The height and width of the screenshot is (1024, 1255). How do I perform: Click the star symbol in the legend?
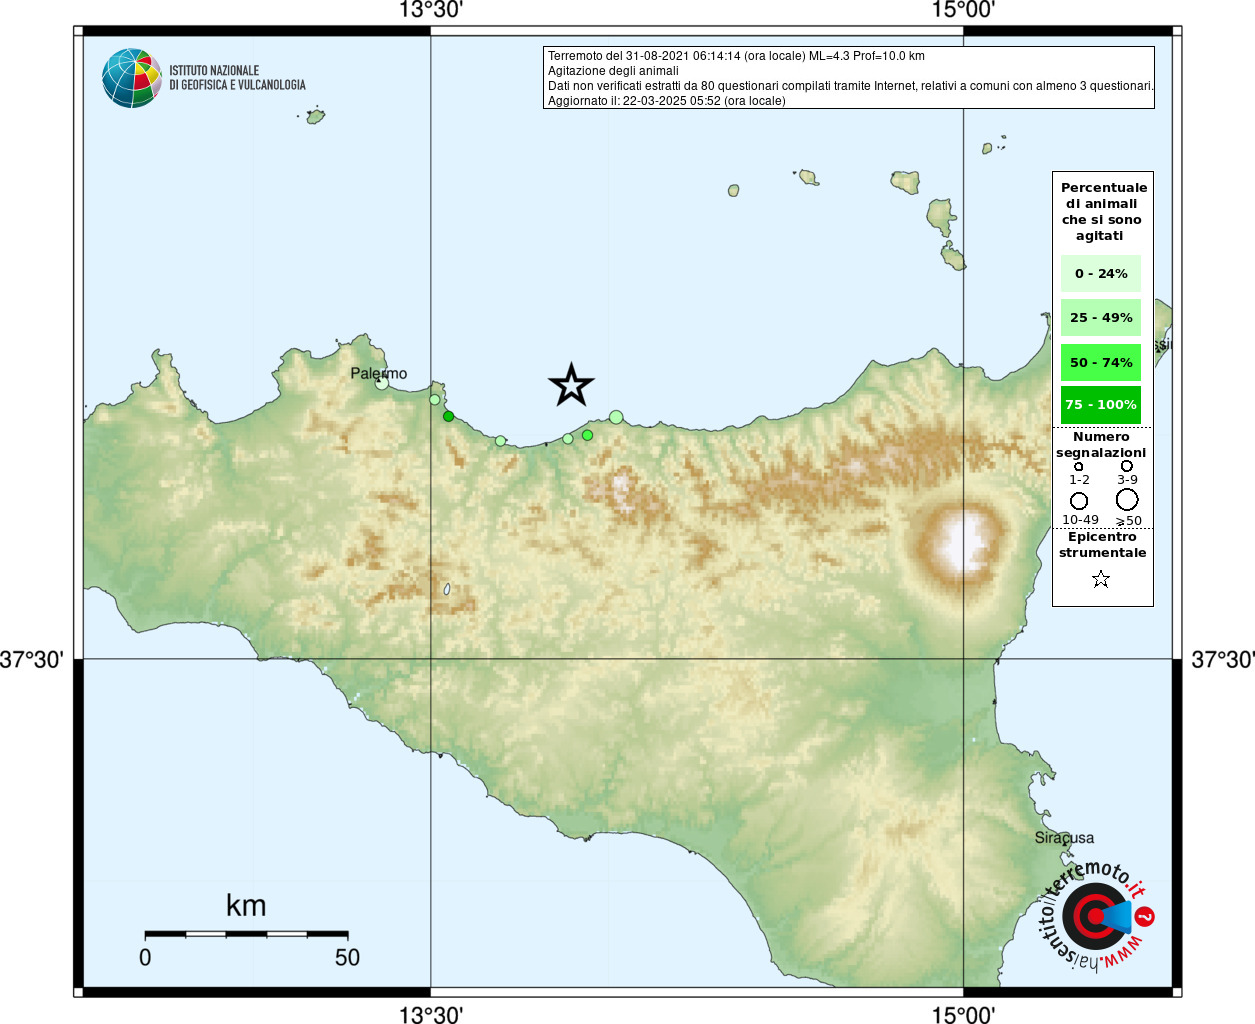1101,579
